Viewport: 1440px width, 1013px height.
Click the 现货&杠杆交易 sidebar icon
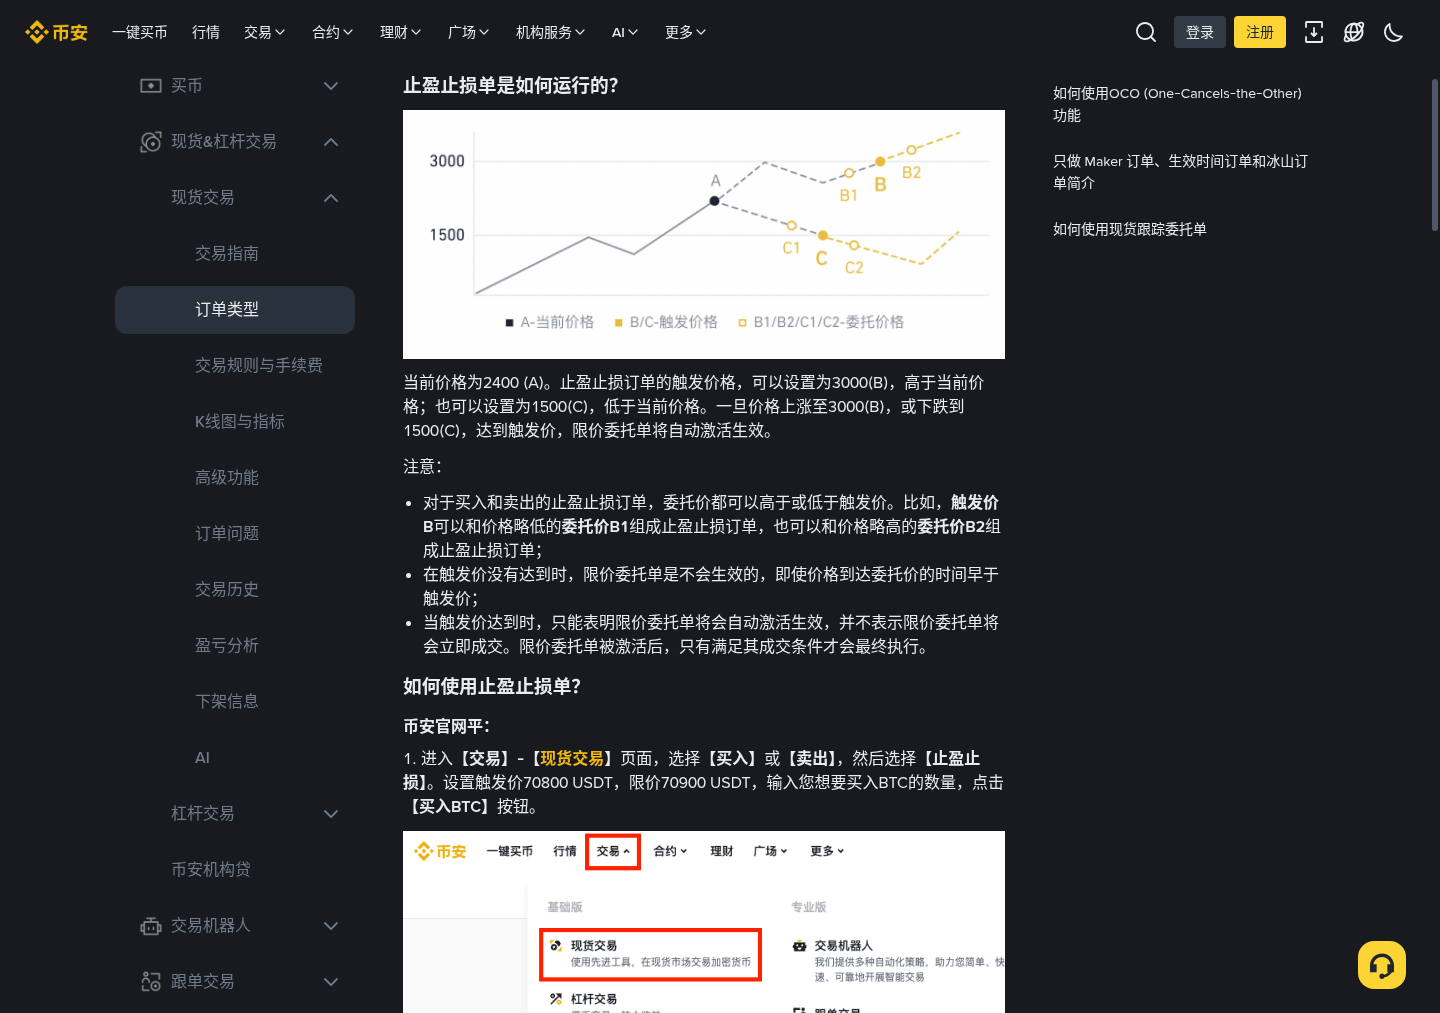(x=151, y=142)
